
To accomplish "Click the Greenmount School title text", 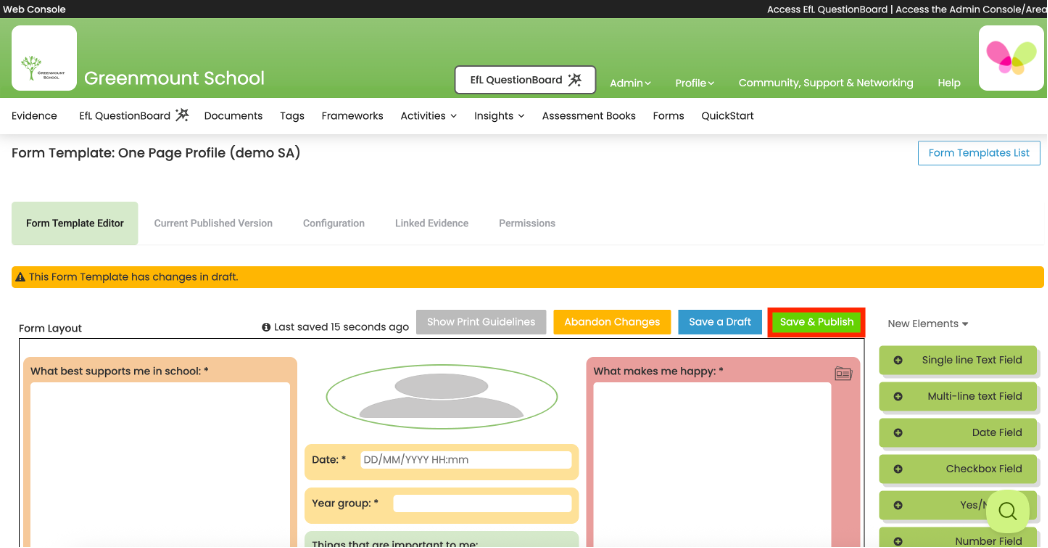I will click(174, 78).
